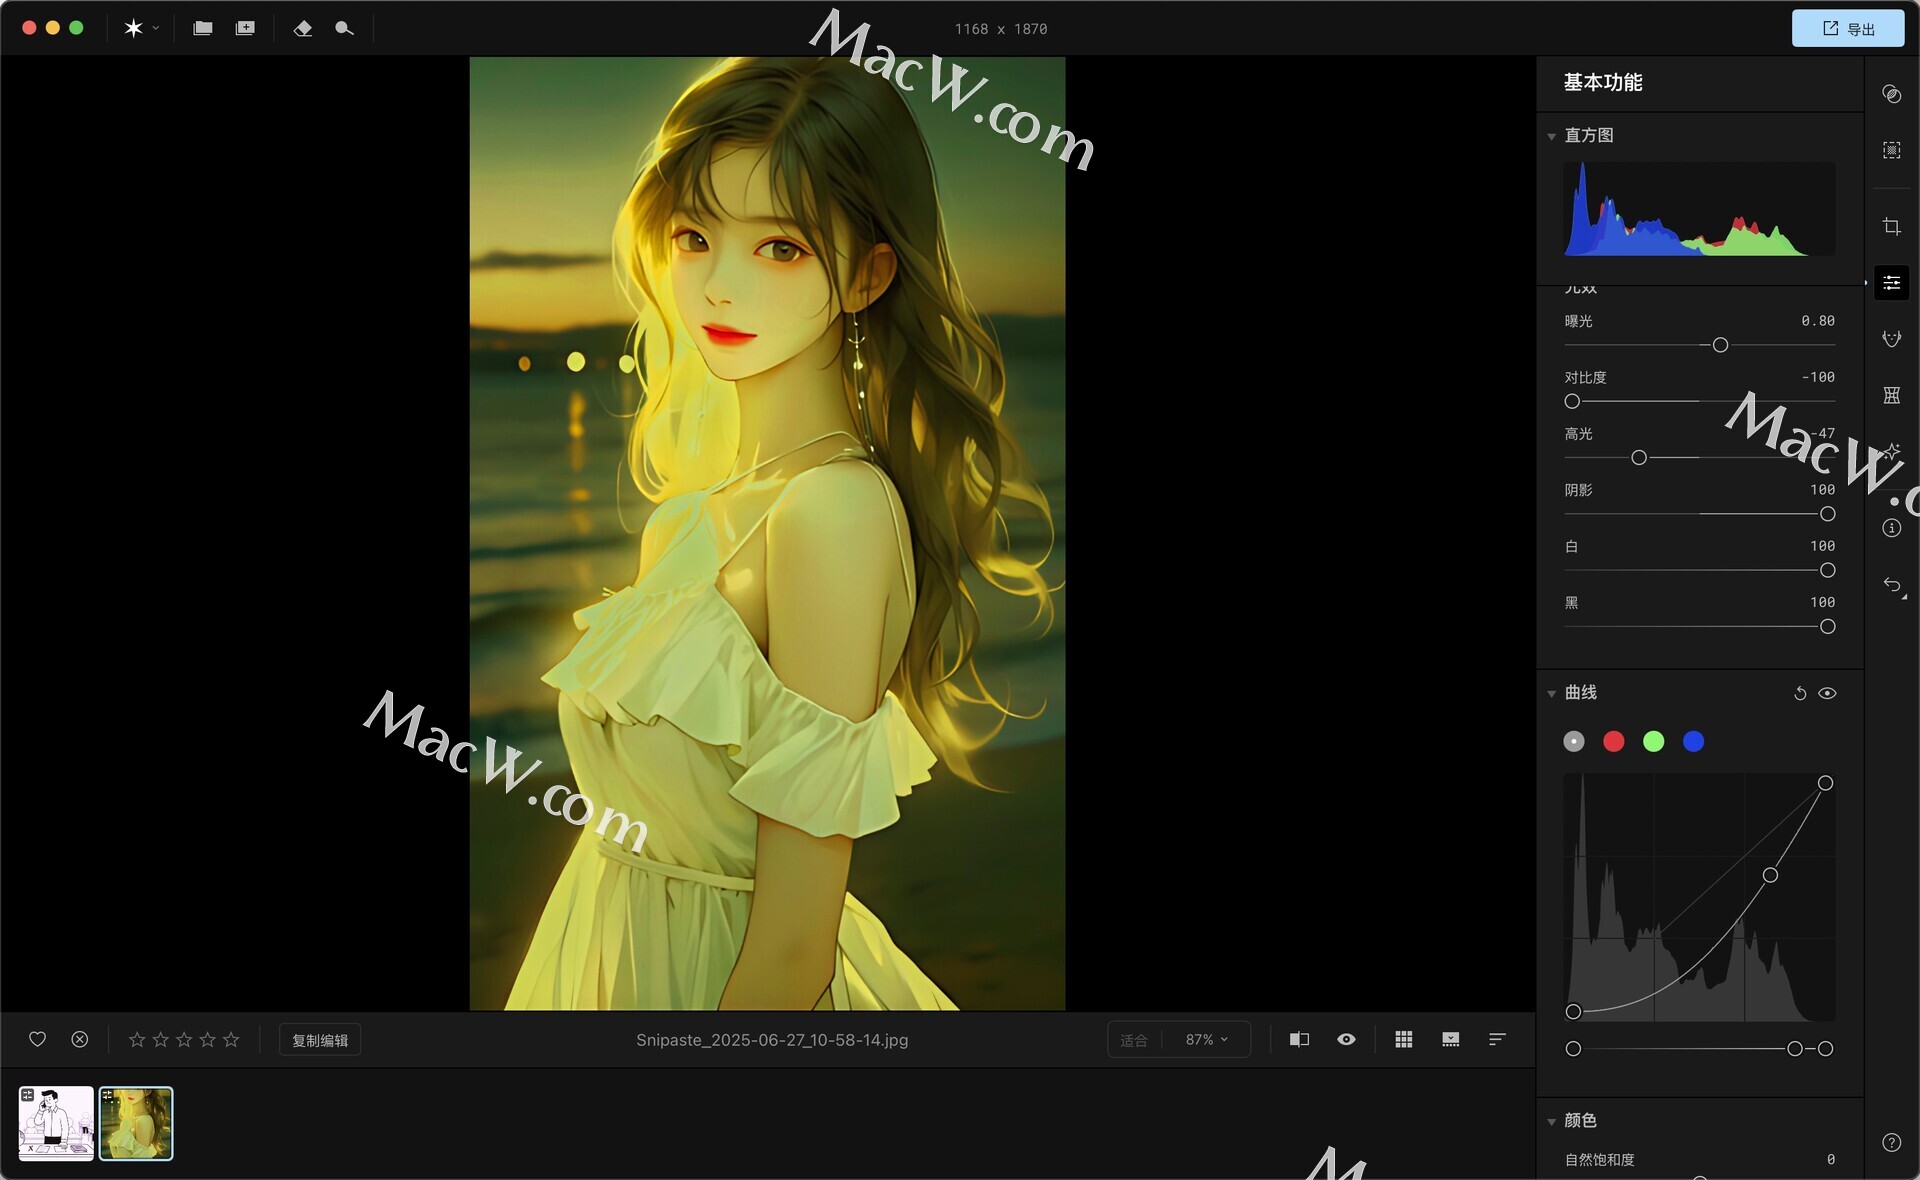Select the green curve channel
Screen dimensions: 1920x1180
[1653, 741]
